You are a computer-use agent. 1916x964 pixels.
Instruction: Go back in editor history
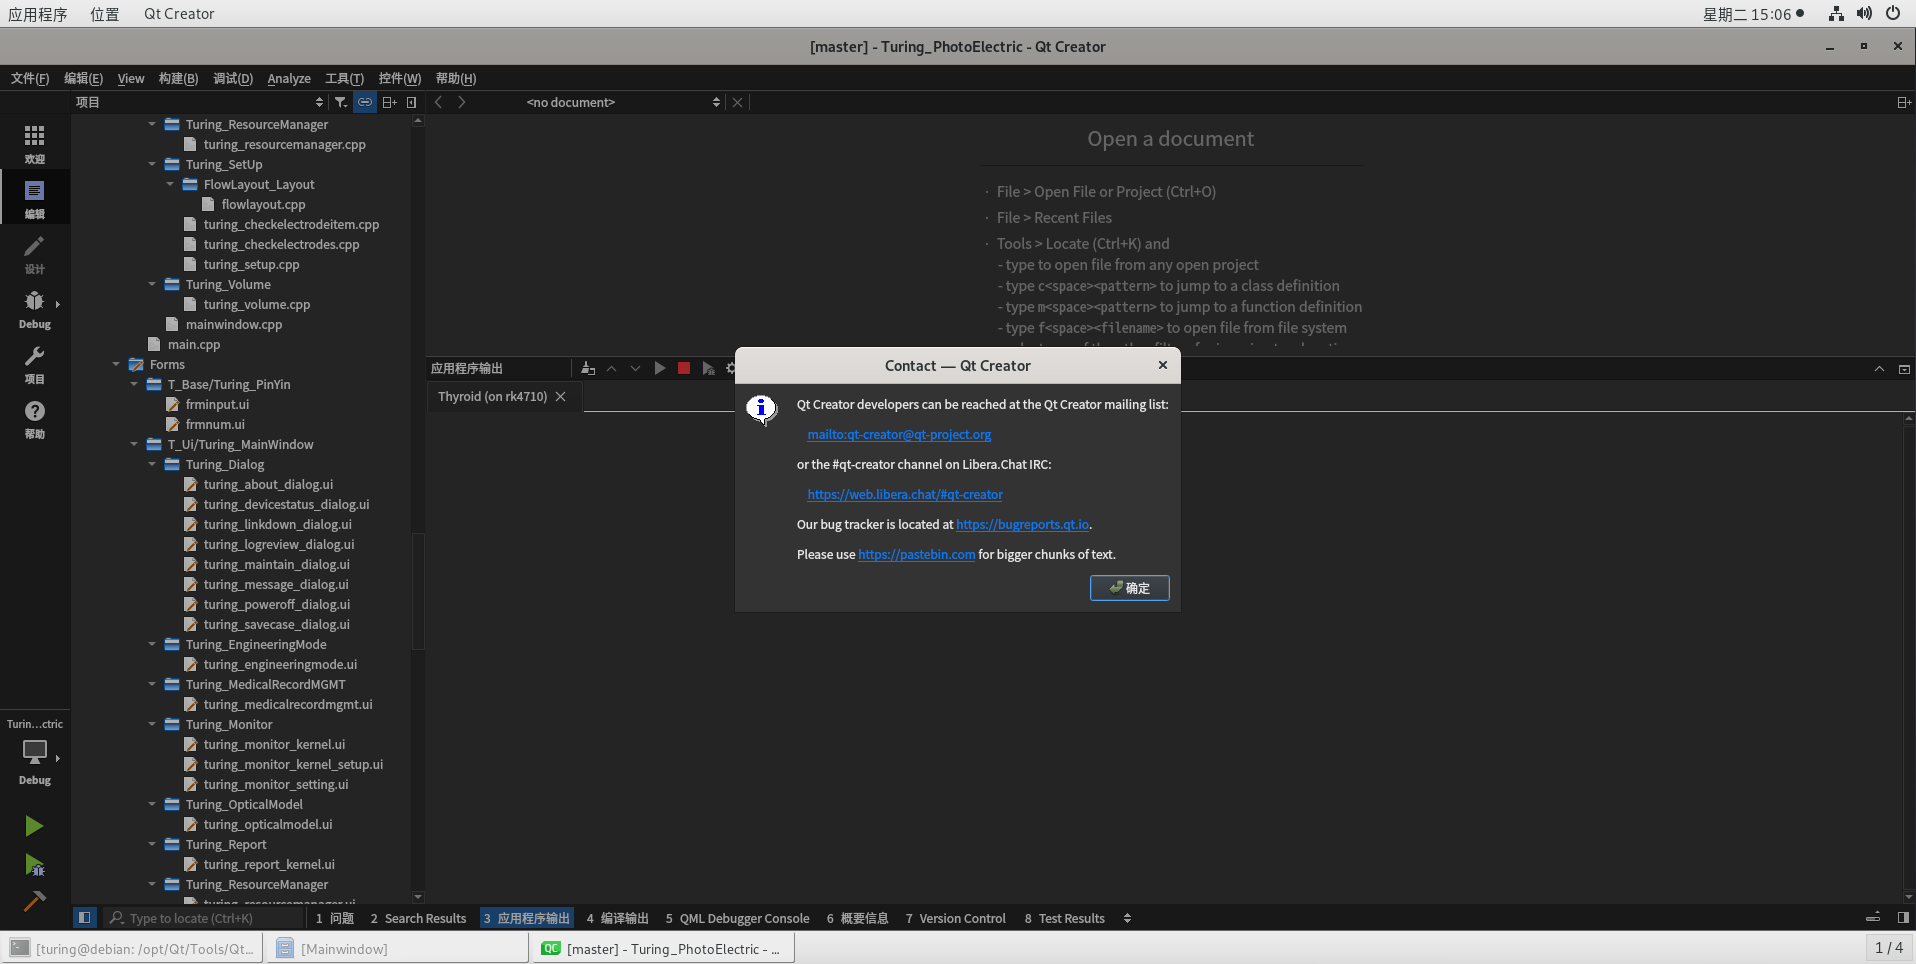pyautogui.click(x=438, y=102)
